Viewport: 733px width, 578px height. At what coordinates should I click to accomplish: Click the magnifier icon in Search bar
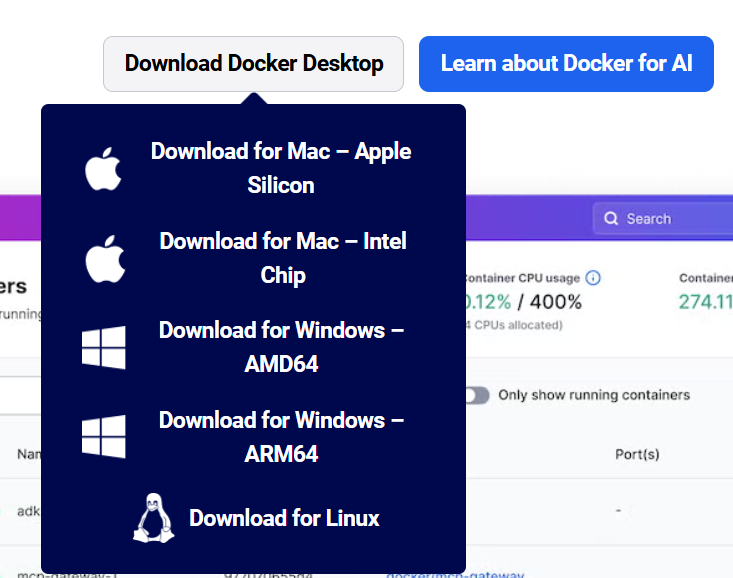pos(611,218)
